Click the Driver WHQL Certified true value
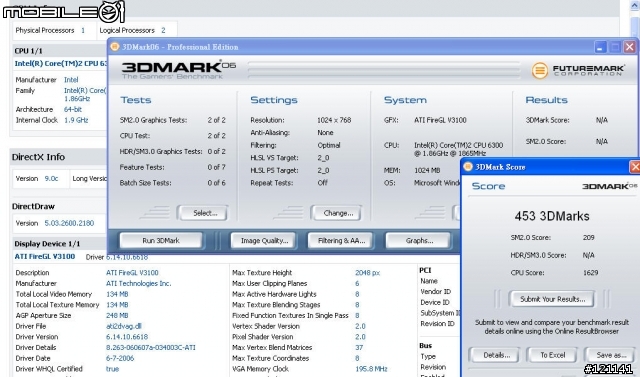Screen dimensions: 640x377 click(112, 369)
